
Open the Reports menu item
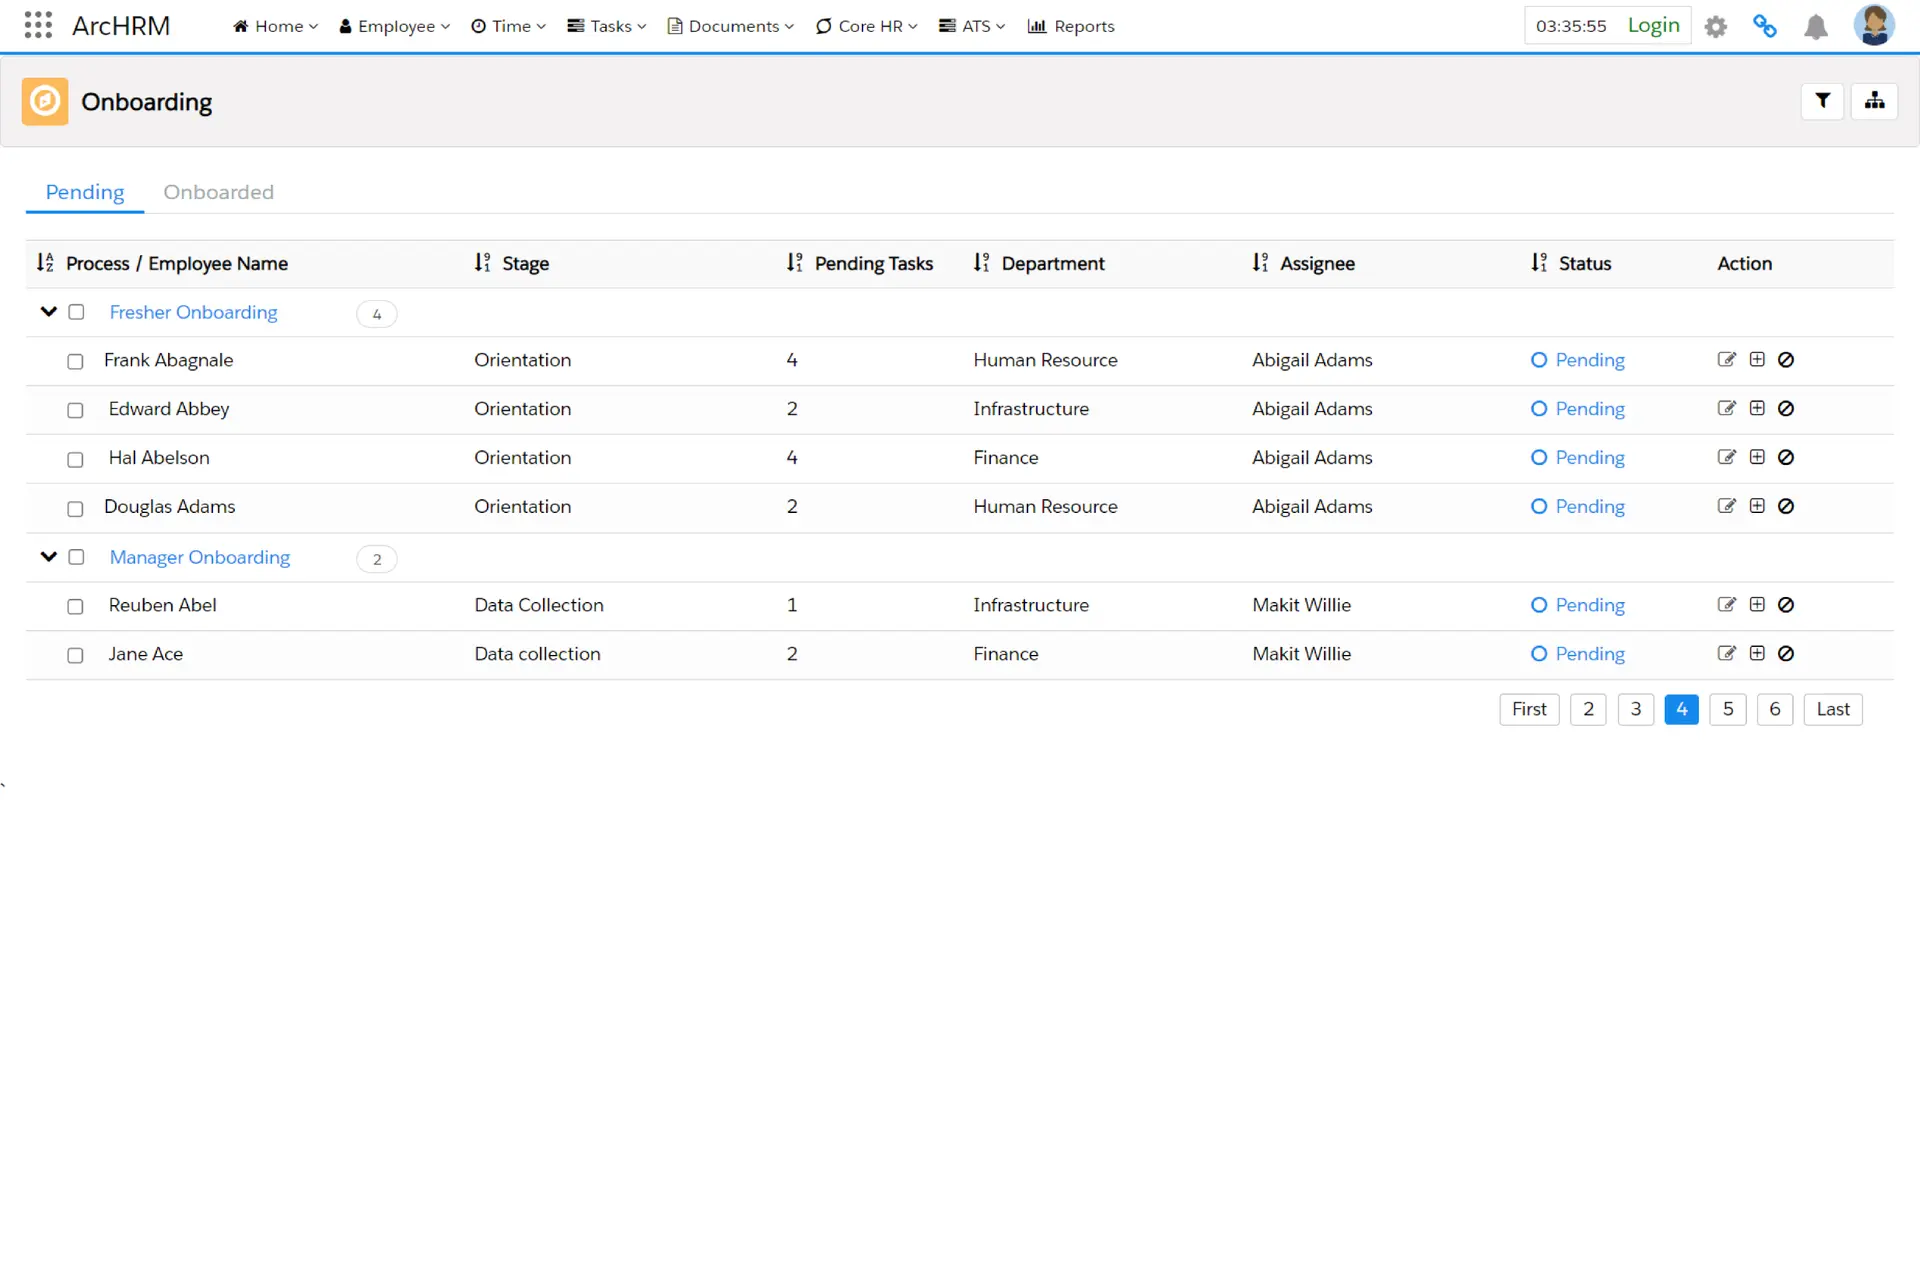coord(1071,26)
